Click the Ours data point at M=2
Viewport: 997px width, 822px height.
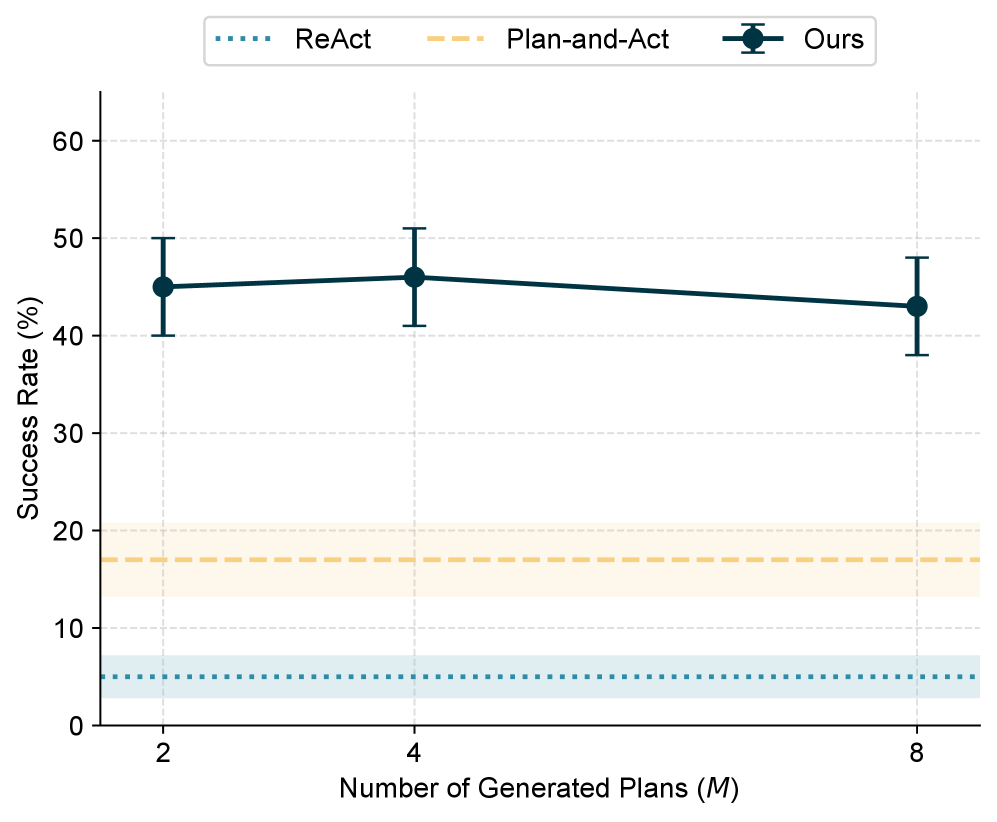(x=163, y=287)
